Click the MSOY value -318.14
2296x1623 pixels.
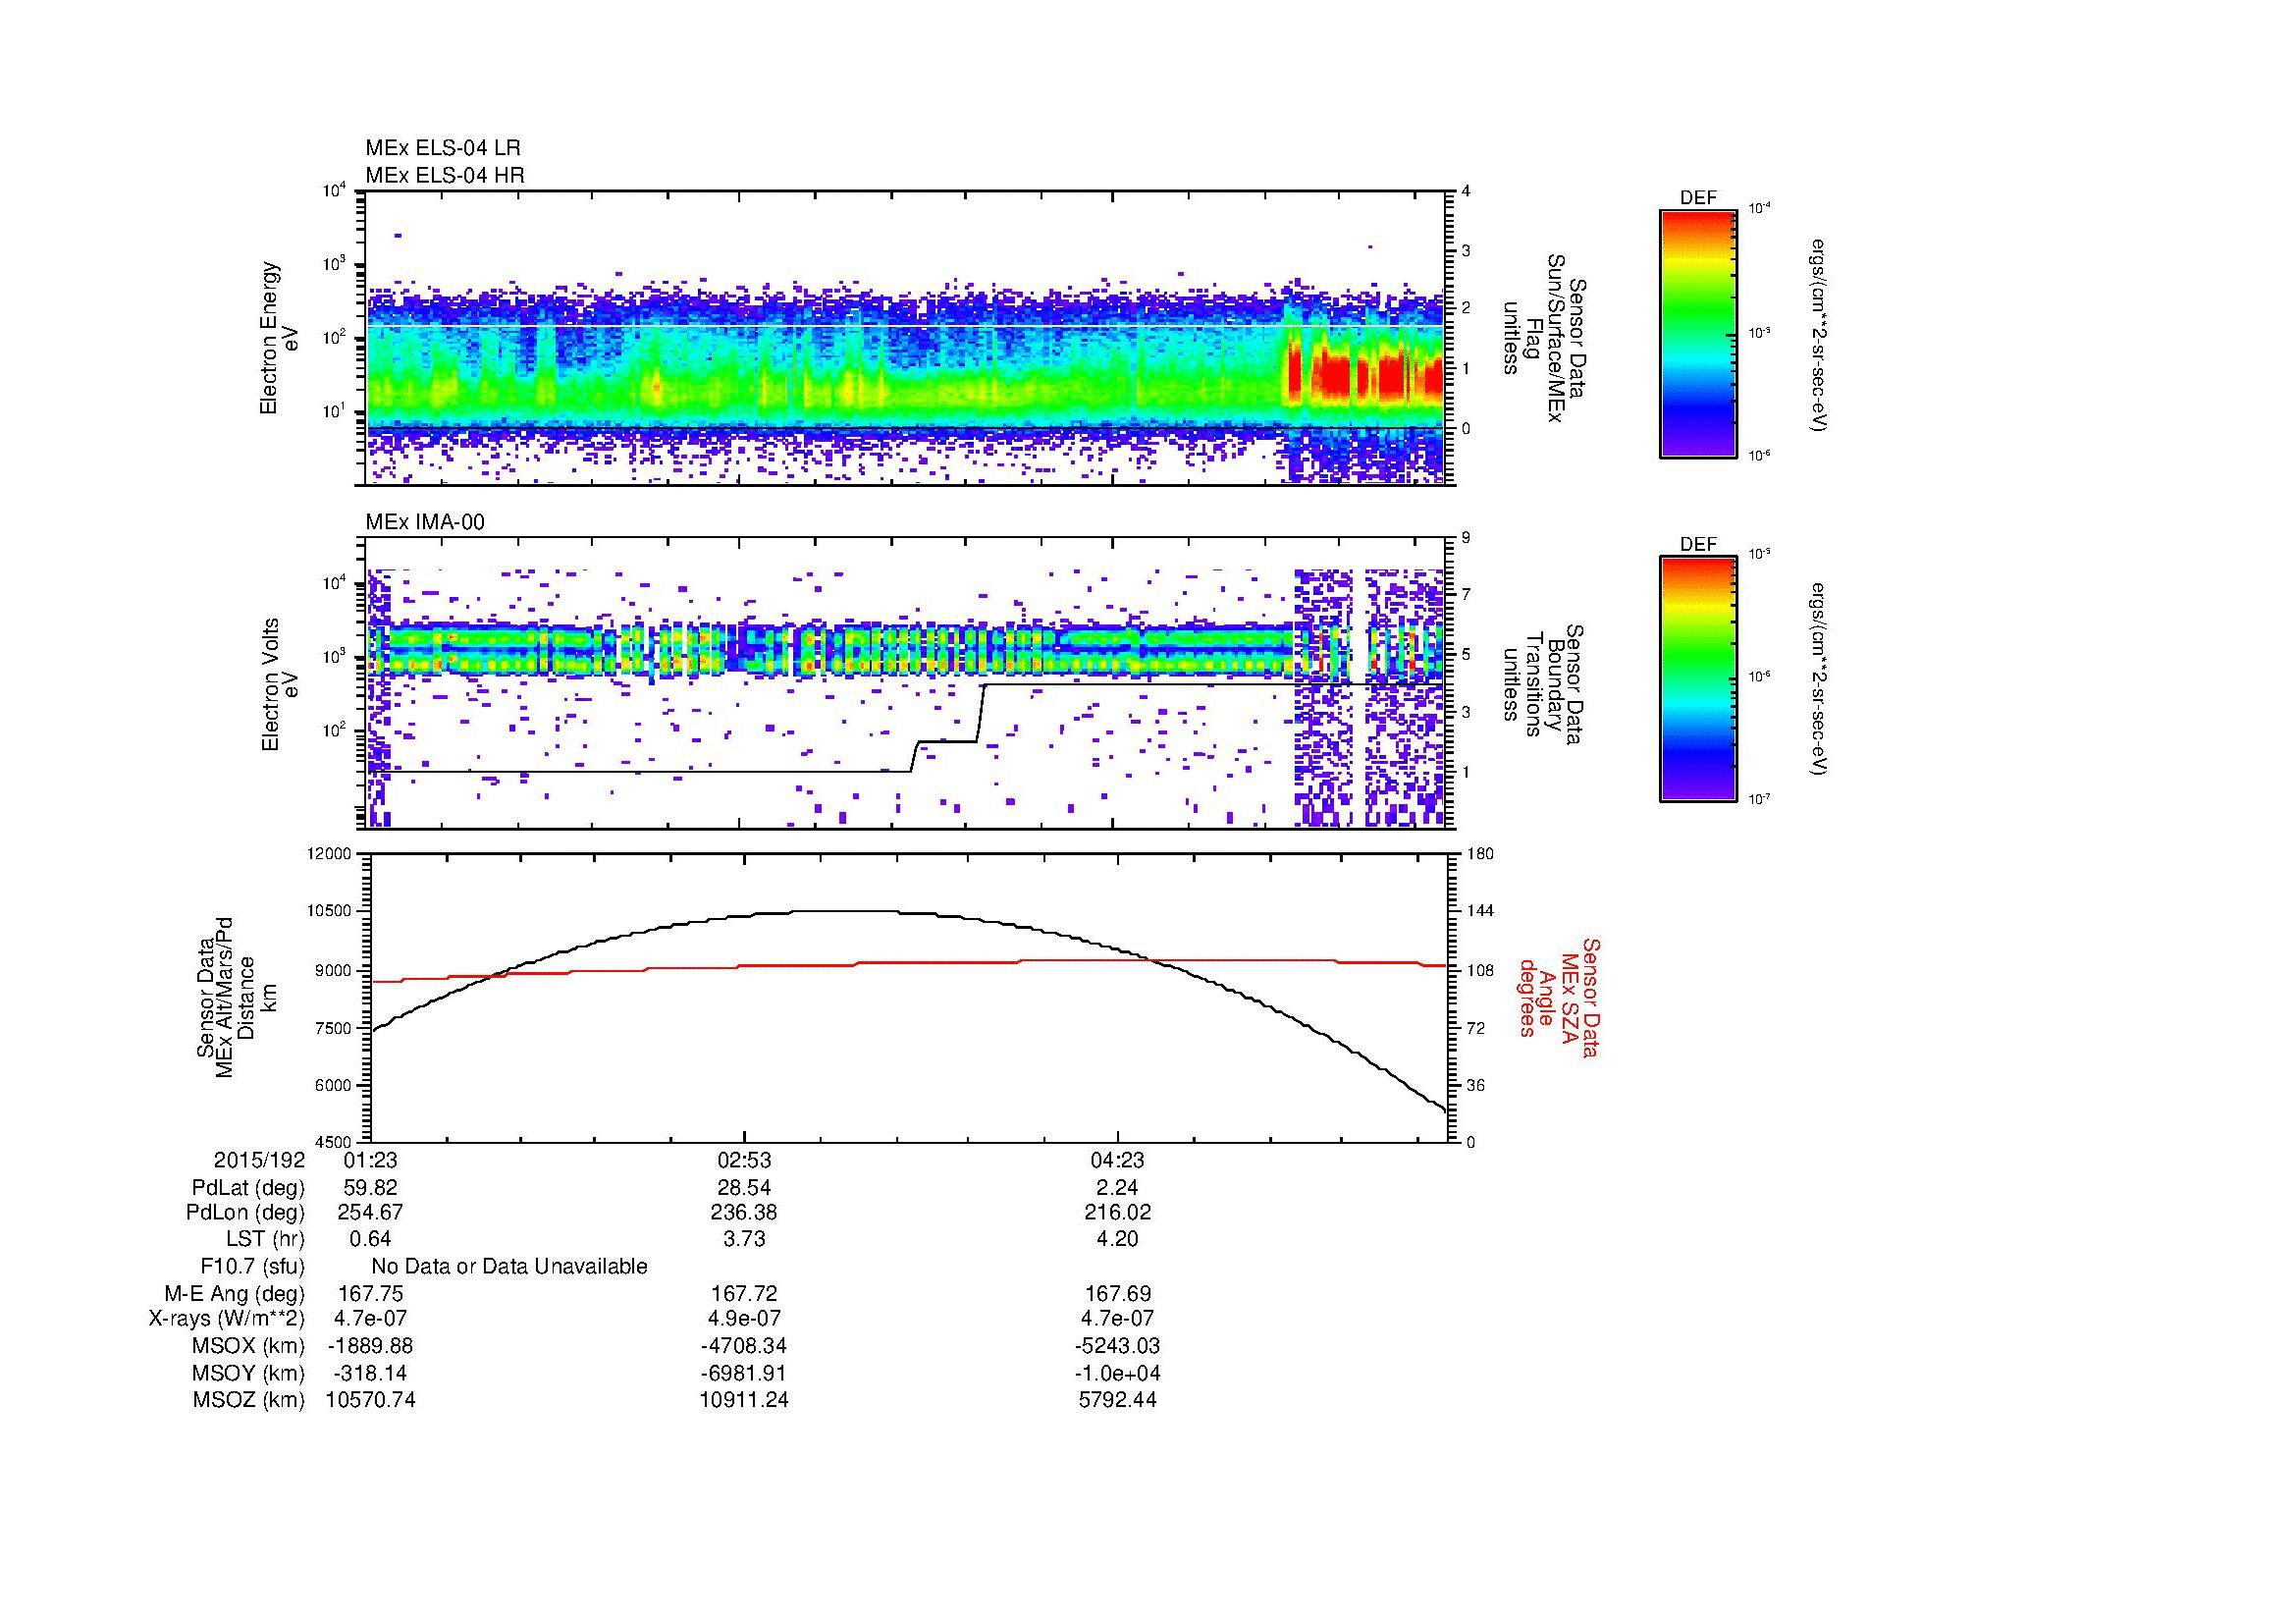tap(370, 1373)
